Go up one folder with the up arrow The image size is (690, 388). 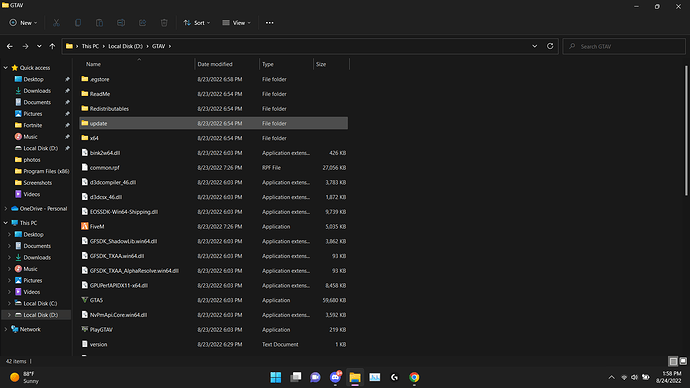(52, 46)
